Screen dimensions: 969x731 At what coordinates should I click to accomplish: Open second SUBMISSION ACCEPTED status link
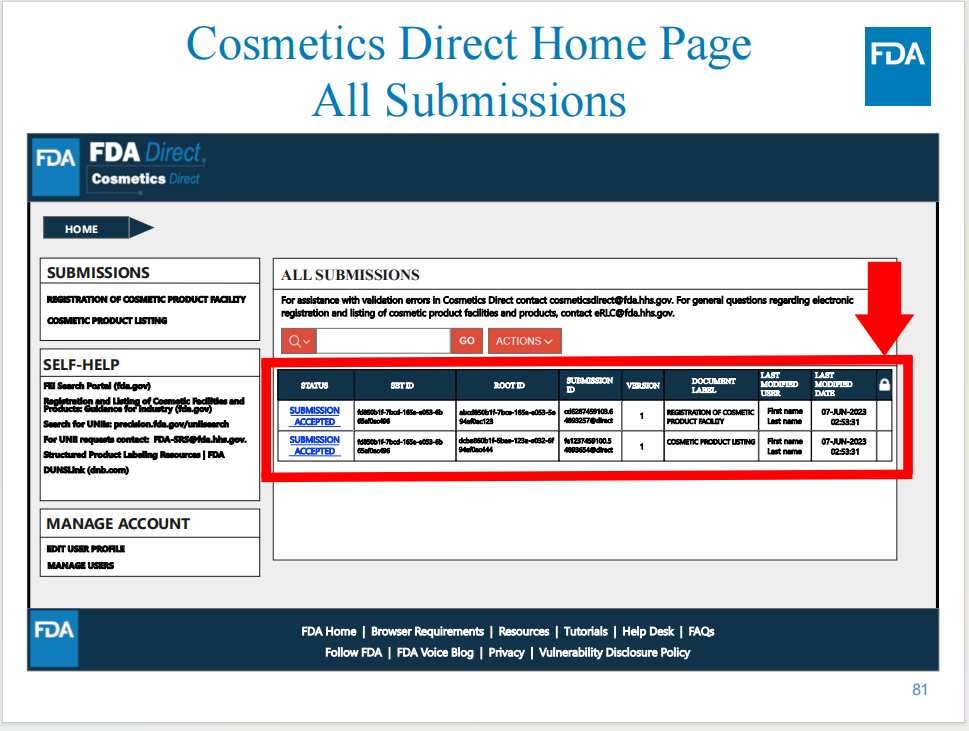click(314, 445)
